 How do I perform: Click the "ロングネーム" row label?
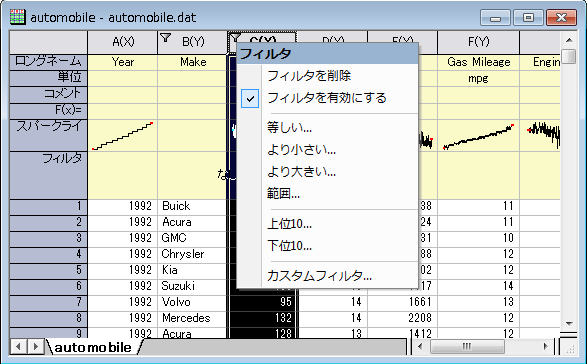[x=48, y=62]
